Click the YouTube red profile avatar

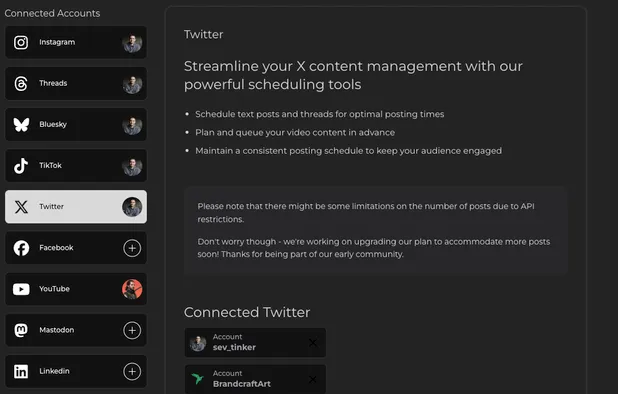coord(132,289)
